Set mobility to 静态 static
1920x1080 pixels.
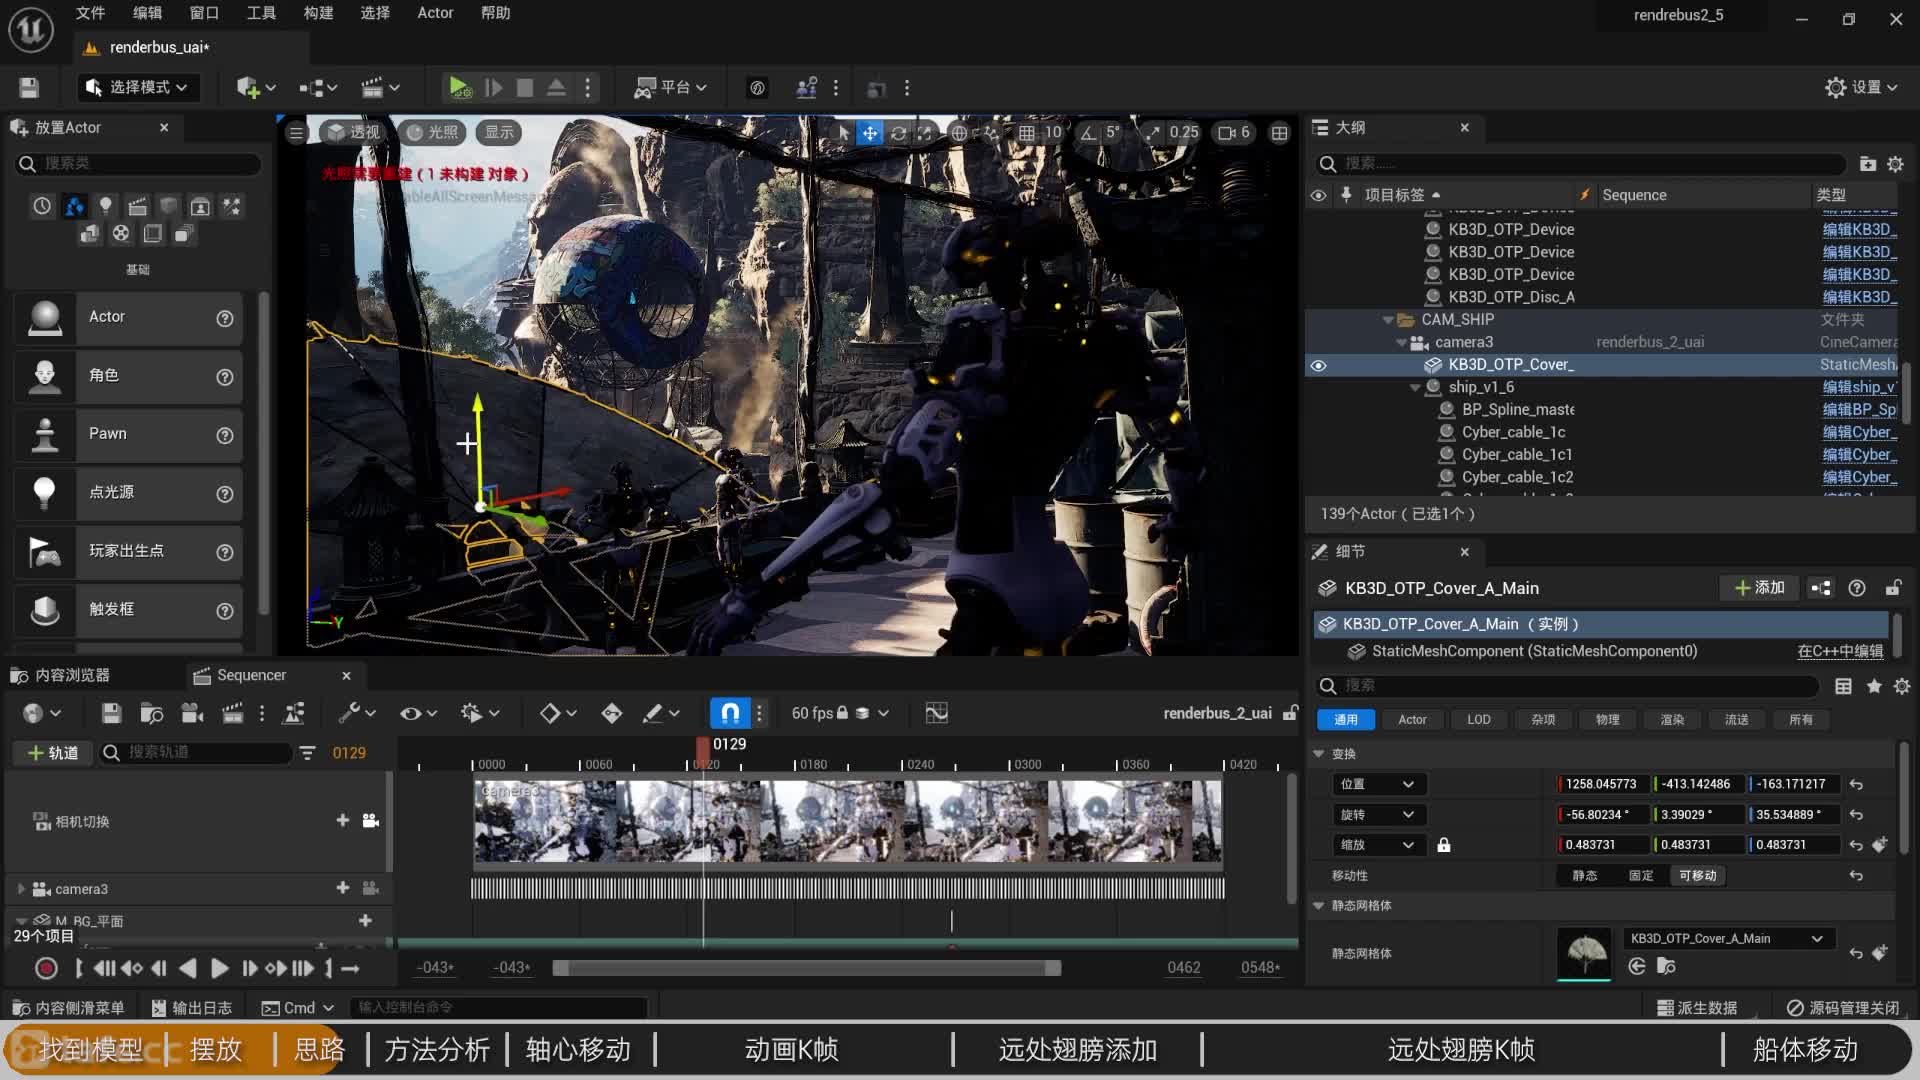click(x=1584, y=876)
